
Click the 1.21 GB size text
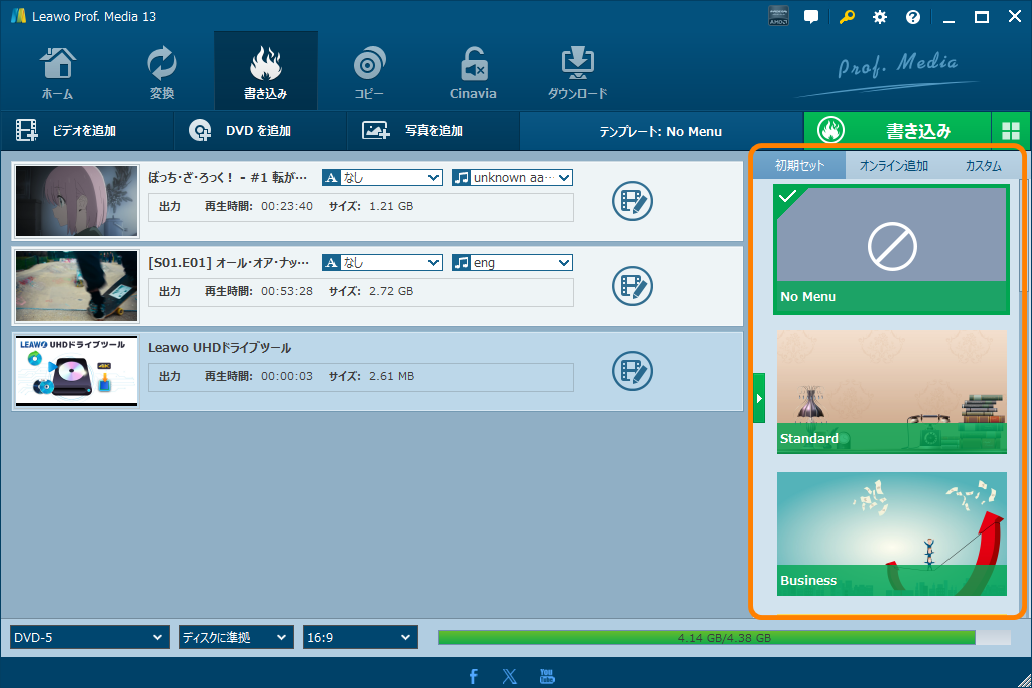(x=391, y=206)
